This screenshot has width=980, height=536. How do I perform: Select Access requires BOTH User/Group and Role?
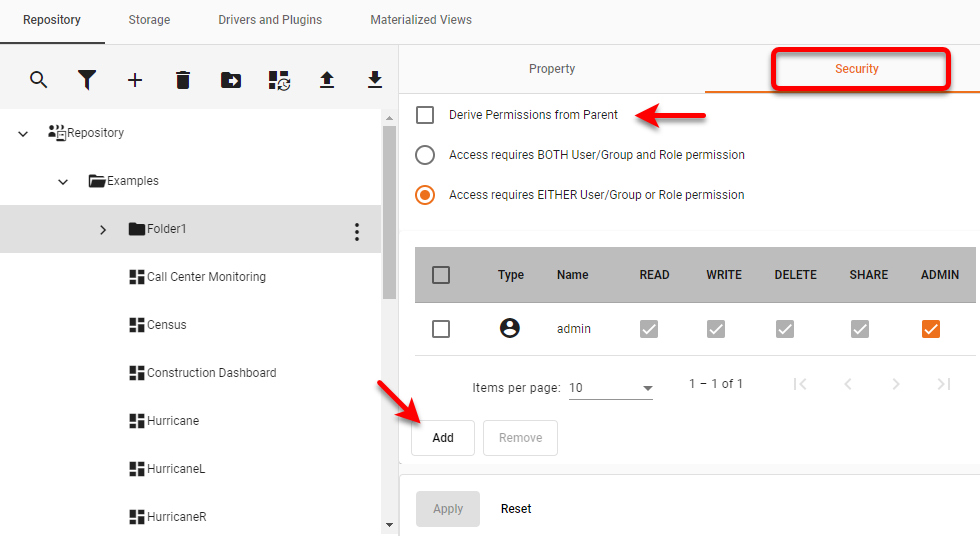pyautogui.click(x=425, y=155)
